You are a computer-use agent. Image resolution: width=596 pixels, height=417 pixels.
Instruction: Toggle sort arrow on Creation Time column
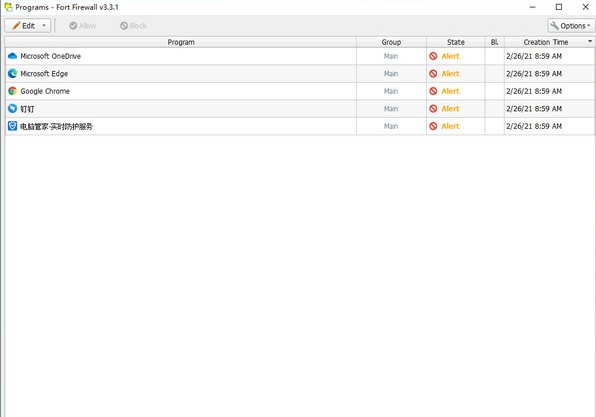pos(590,41)
